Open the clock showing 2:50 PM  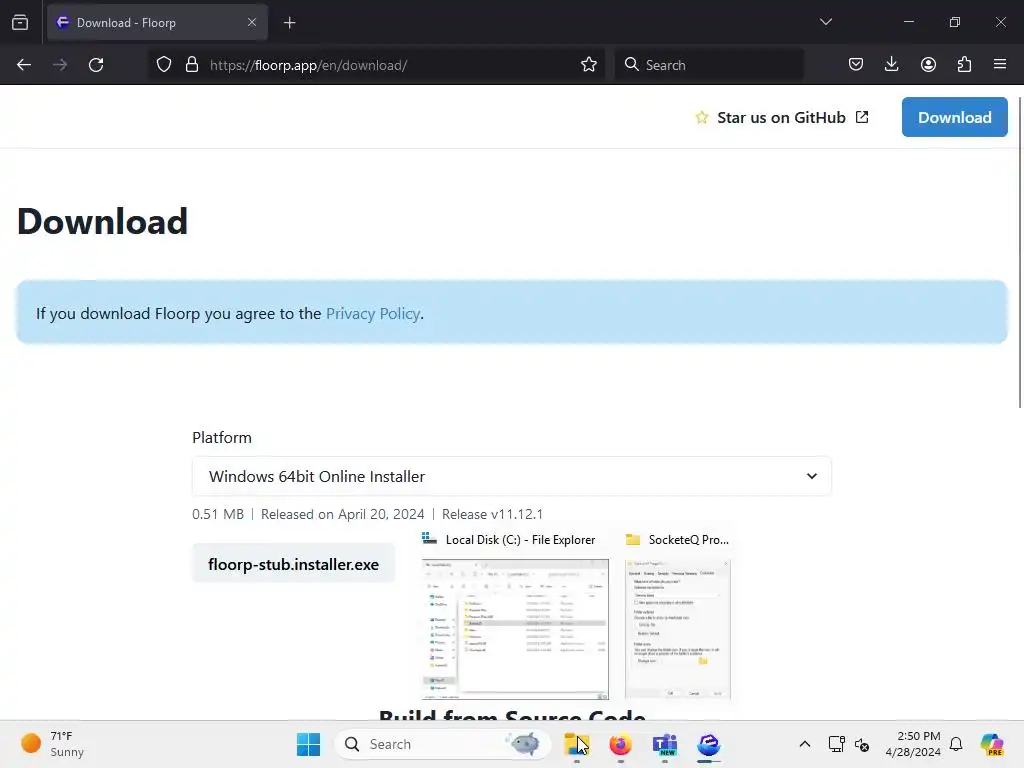tap(913, 744)
